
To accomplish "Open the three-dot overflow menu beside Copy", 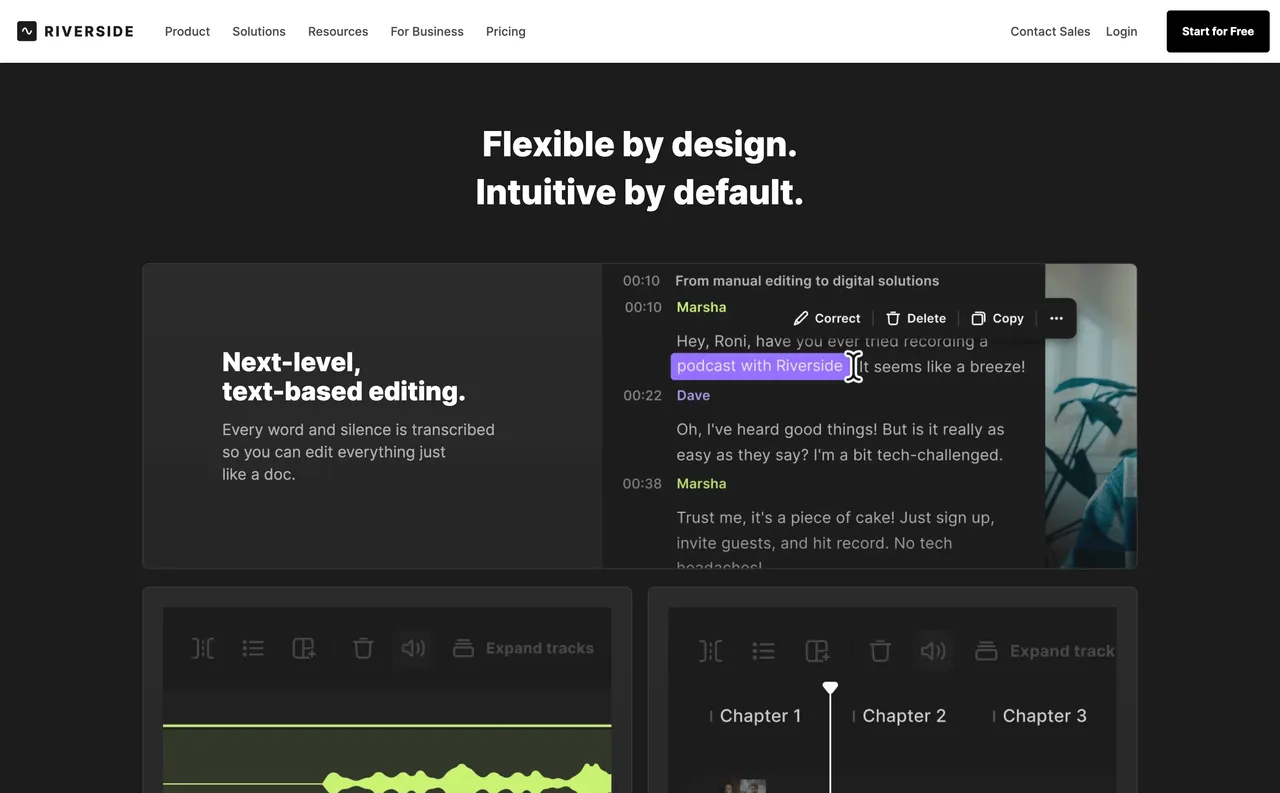I will coord(1056,318).
